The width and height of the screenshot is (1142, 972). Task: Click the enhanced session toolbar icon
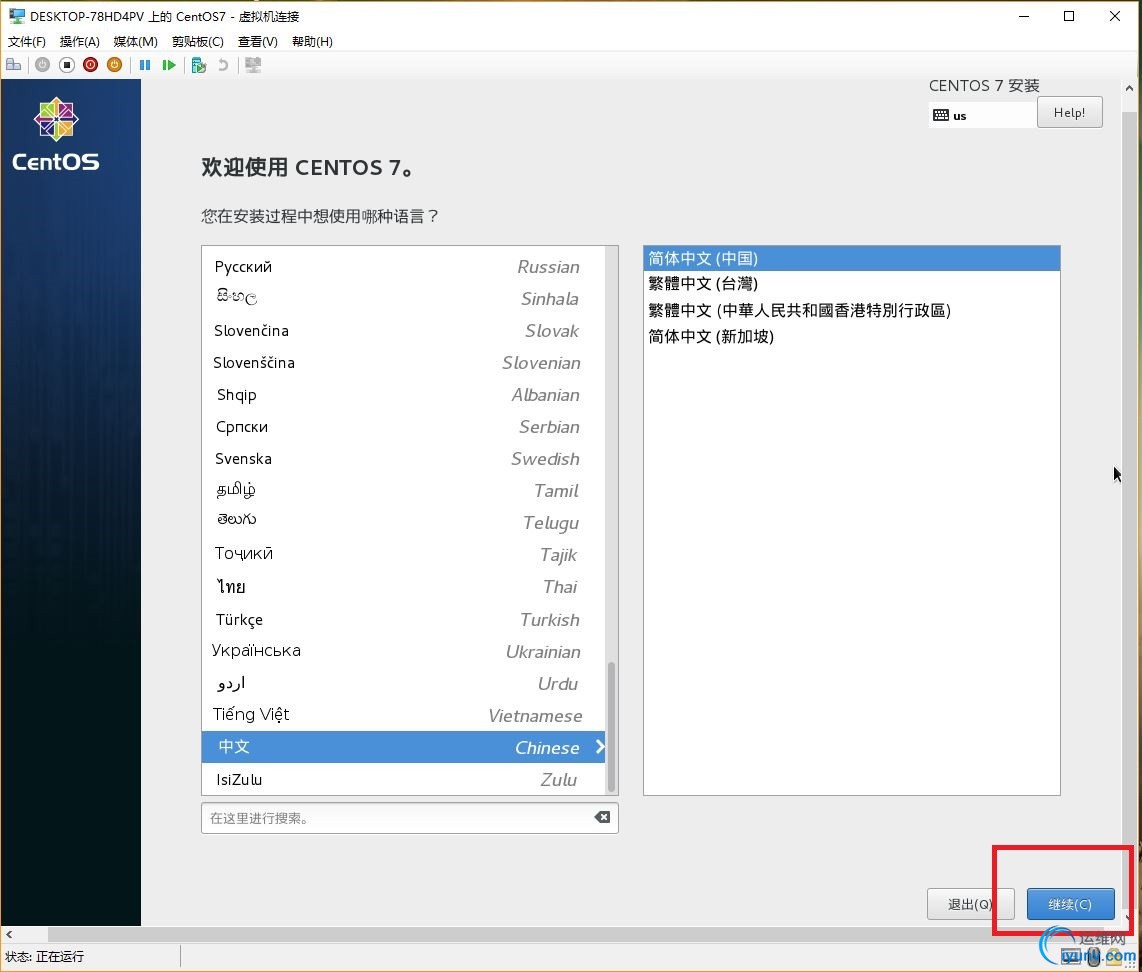(253, 65)
